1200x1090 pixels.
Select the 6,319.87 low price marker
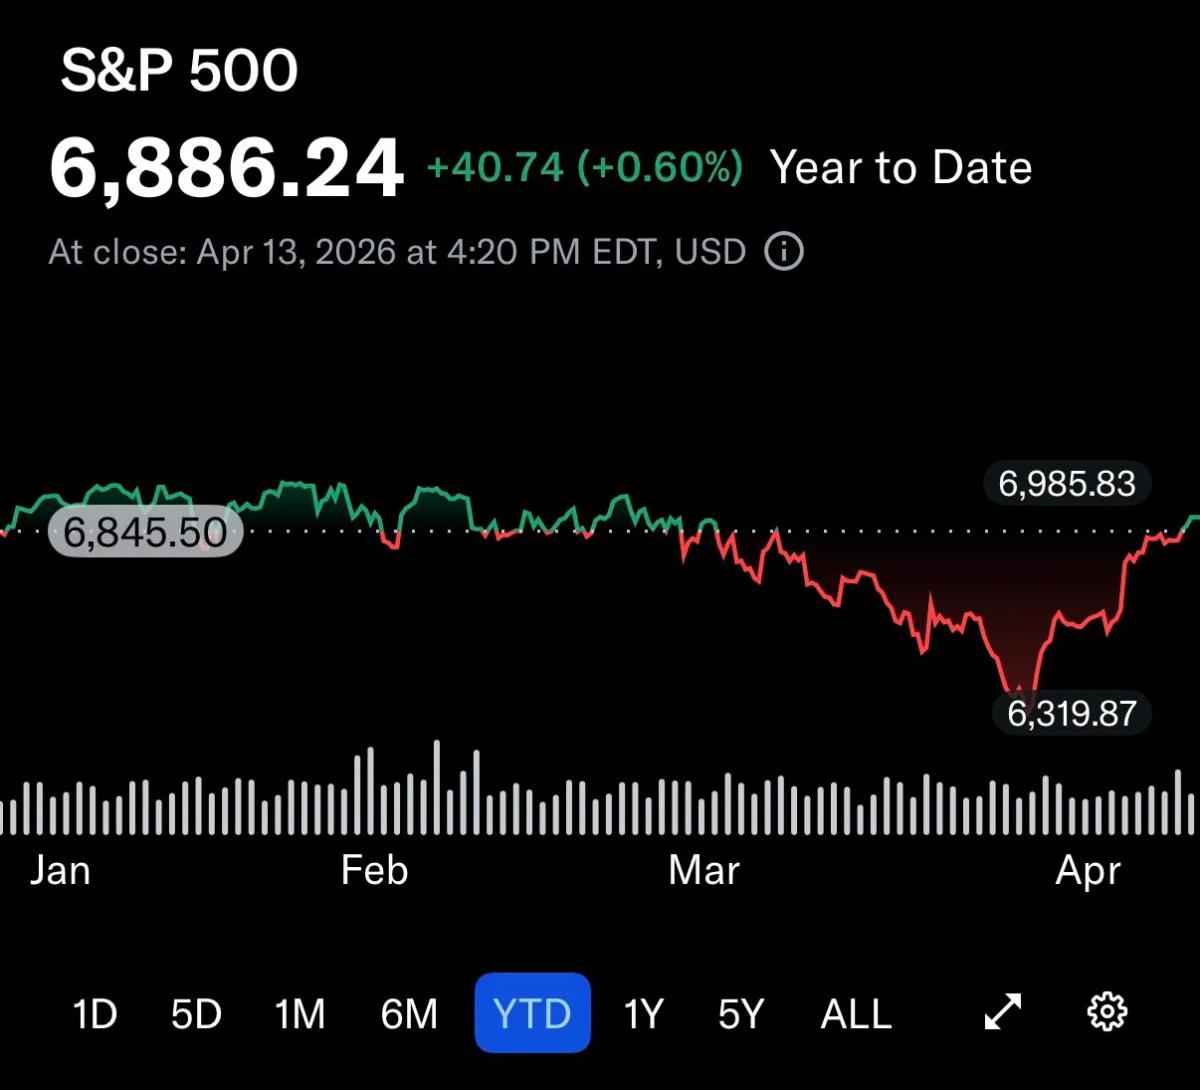click(x=1071, y=714)
